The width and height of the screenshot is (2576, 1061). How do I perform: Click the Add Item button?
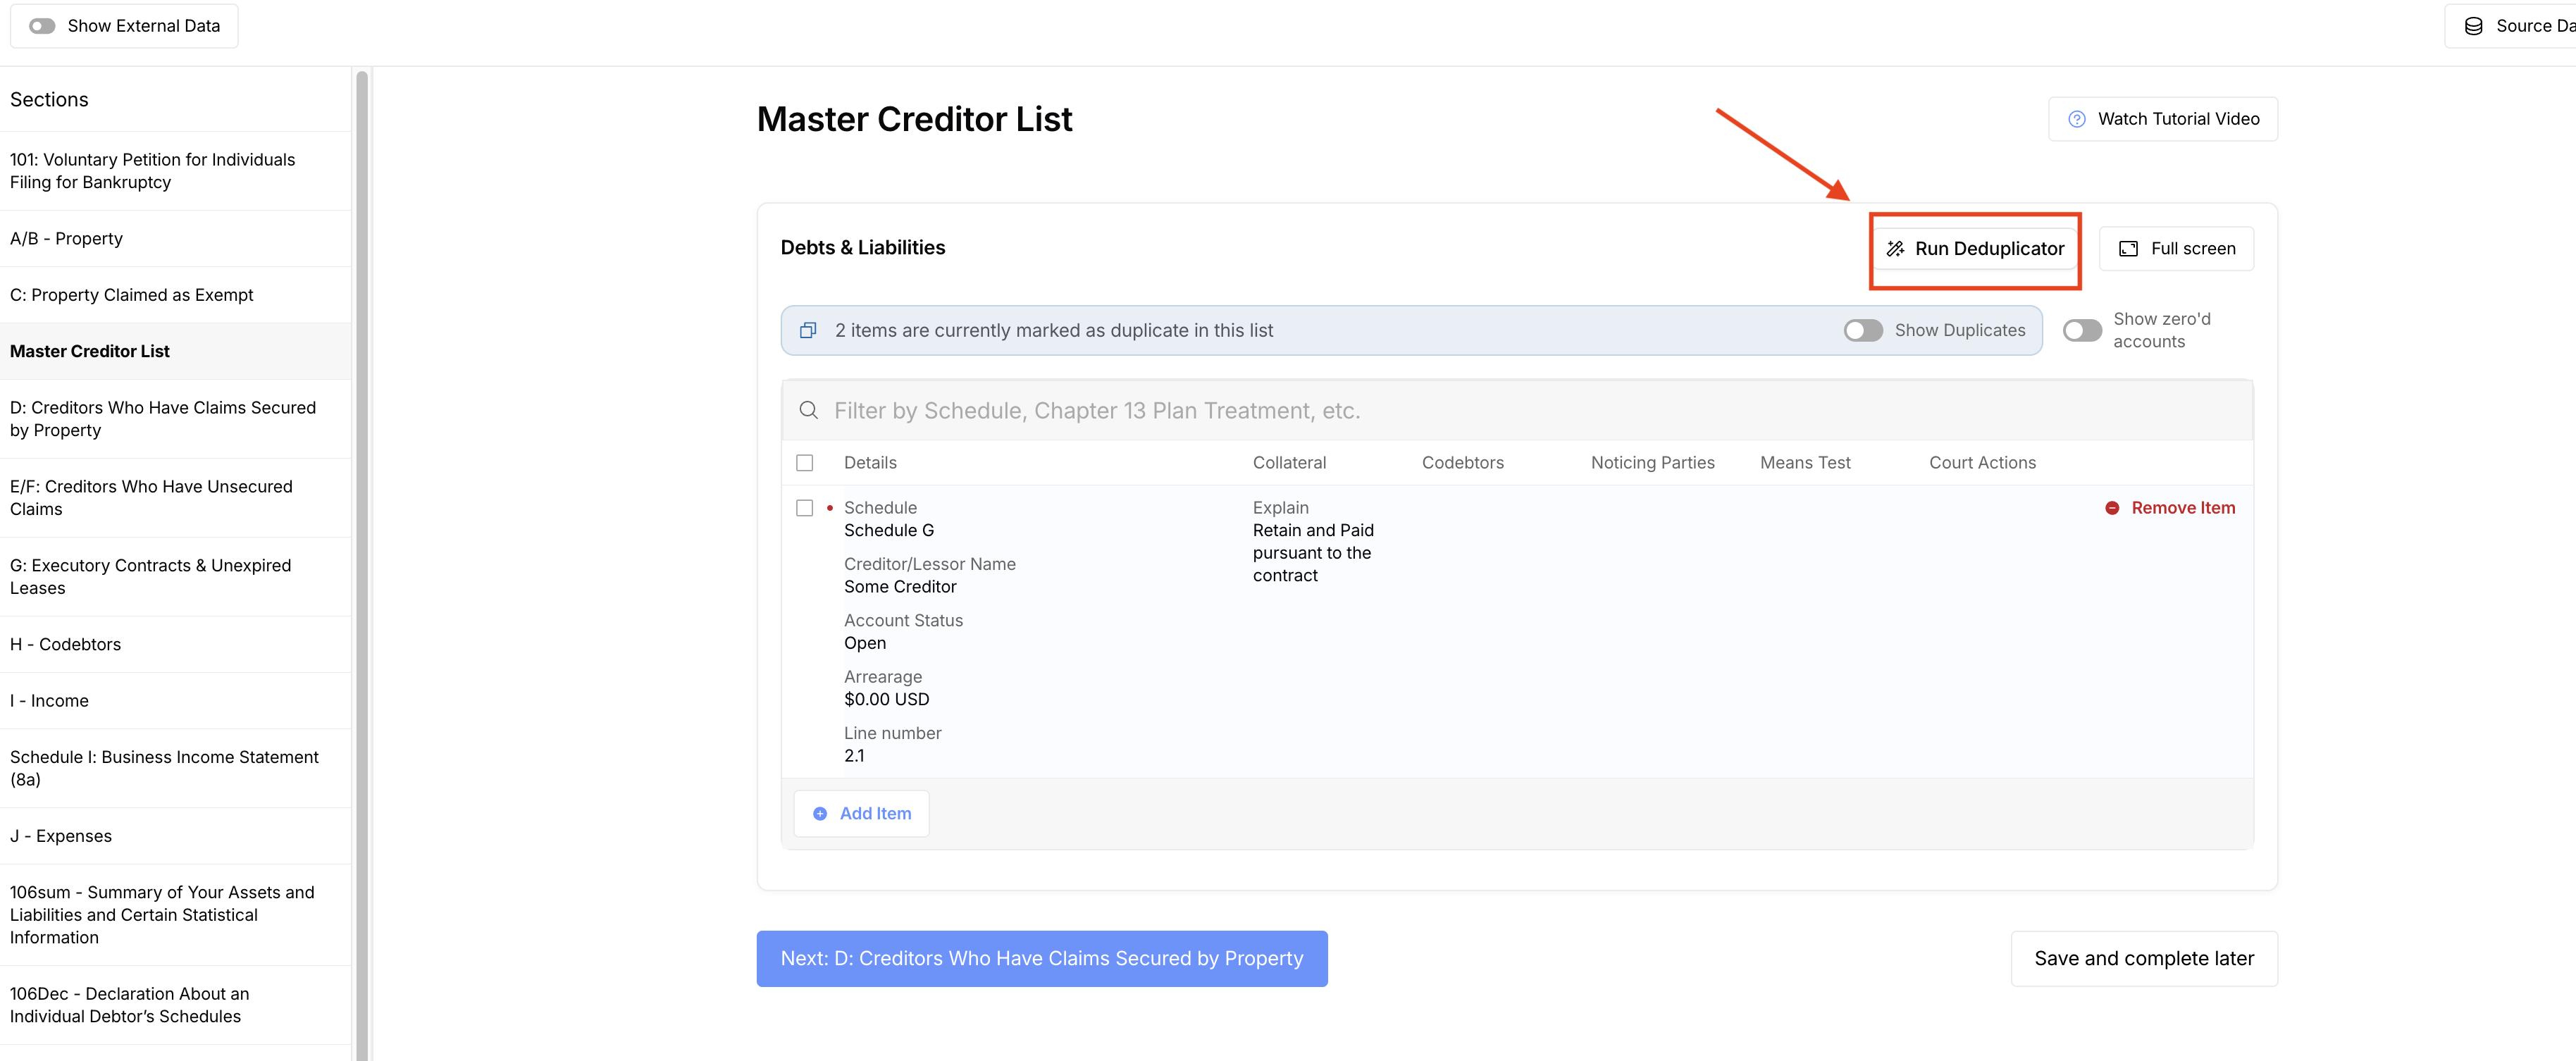[861, 814]
